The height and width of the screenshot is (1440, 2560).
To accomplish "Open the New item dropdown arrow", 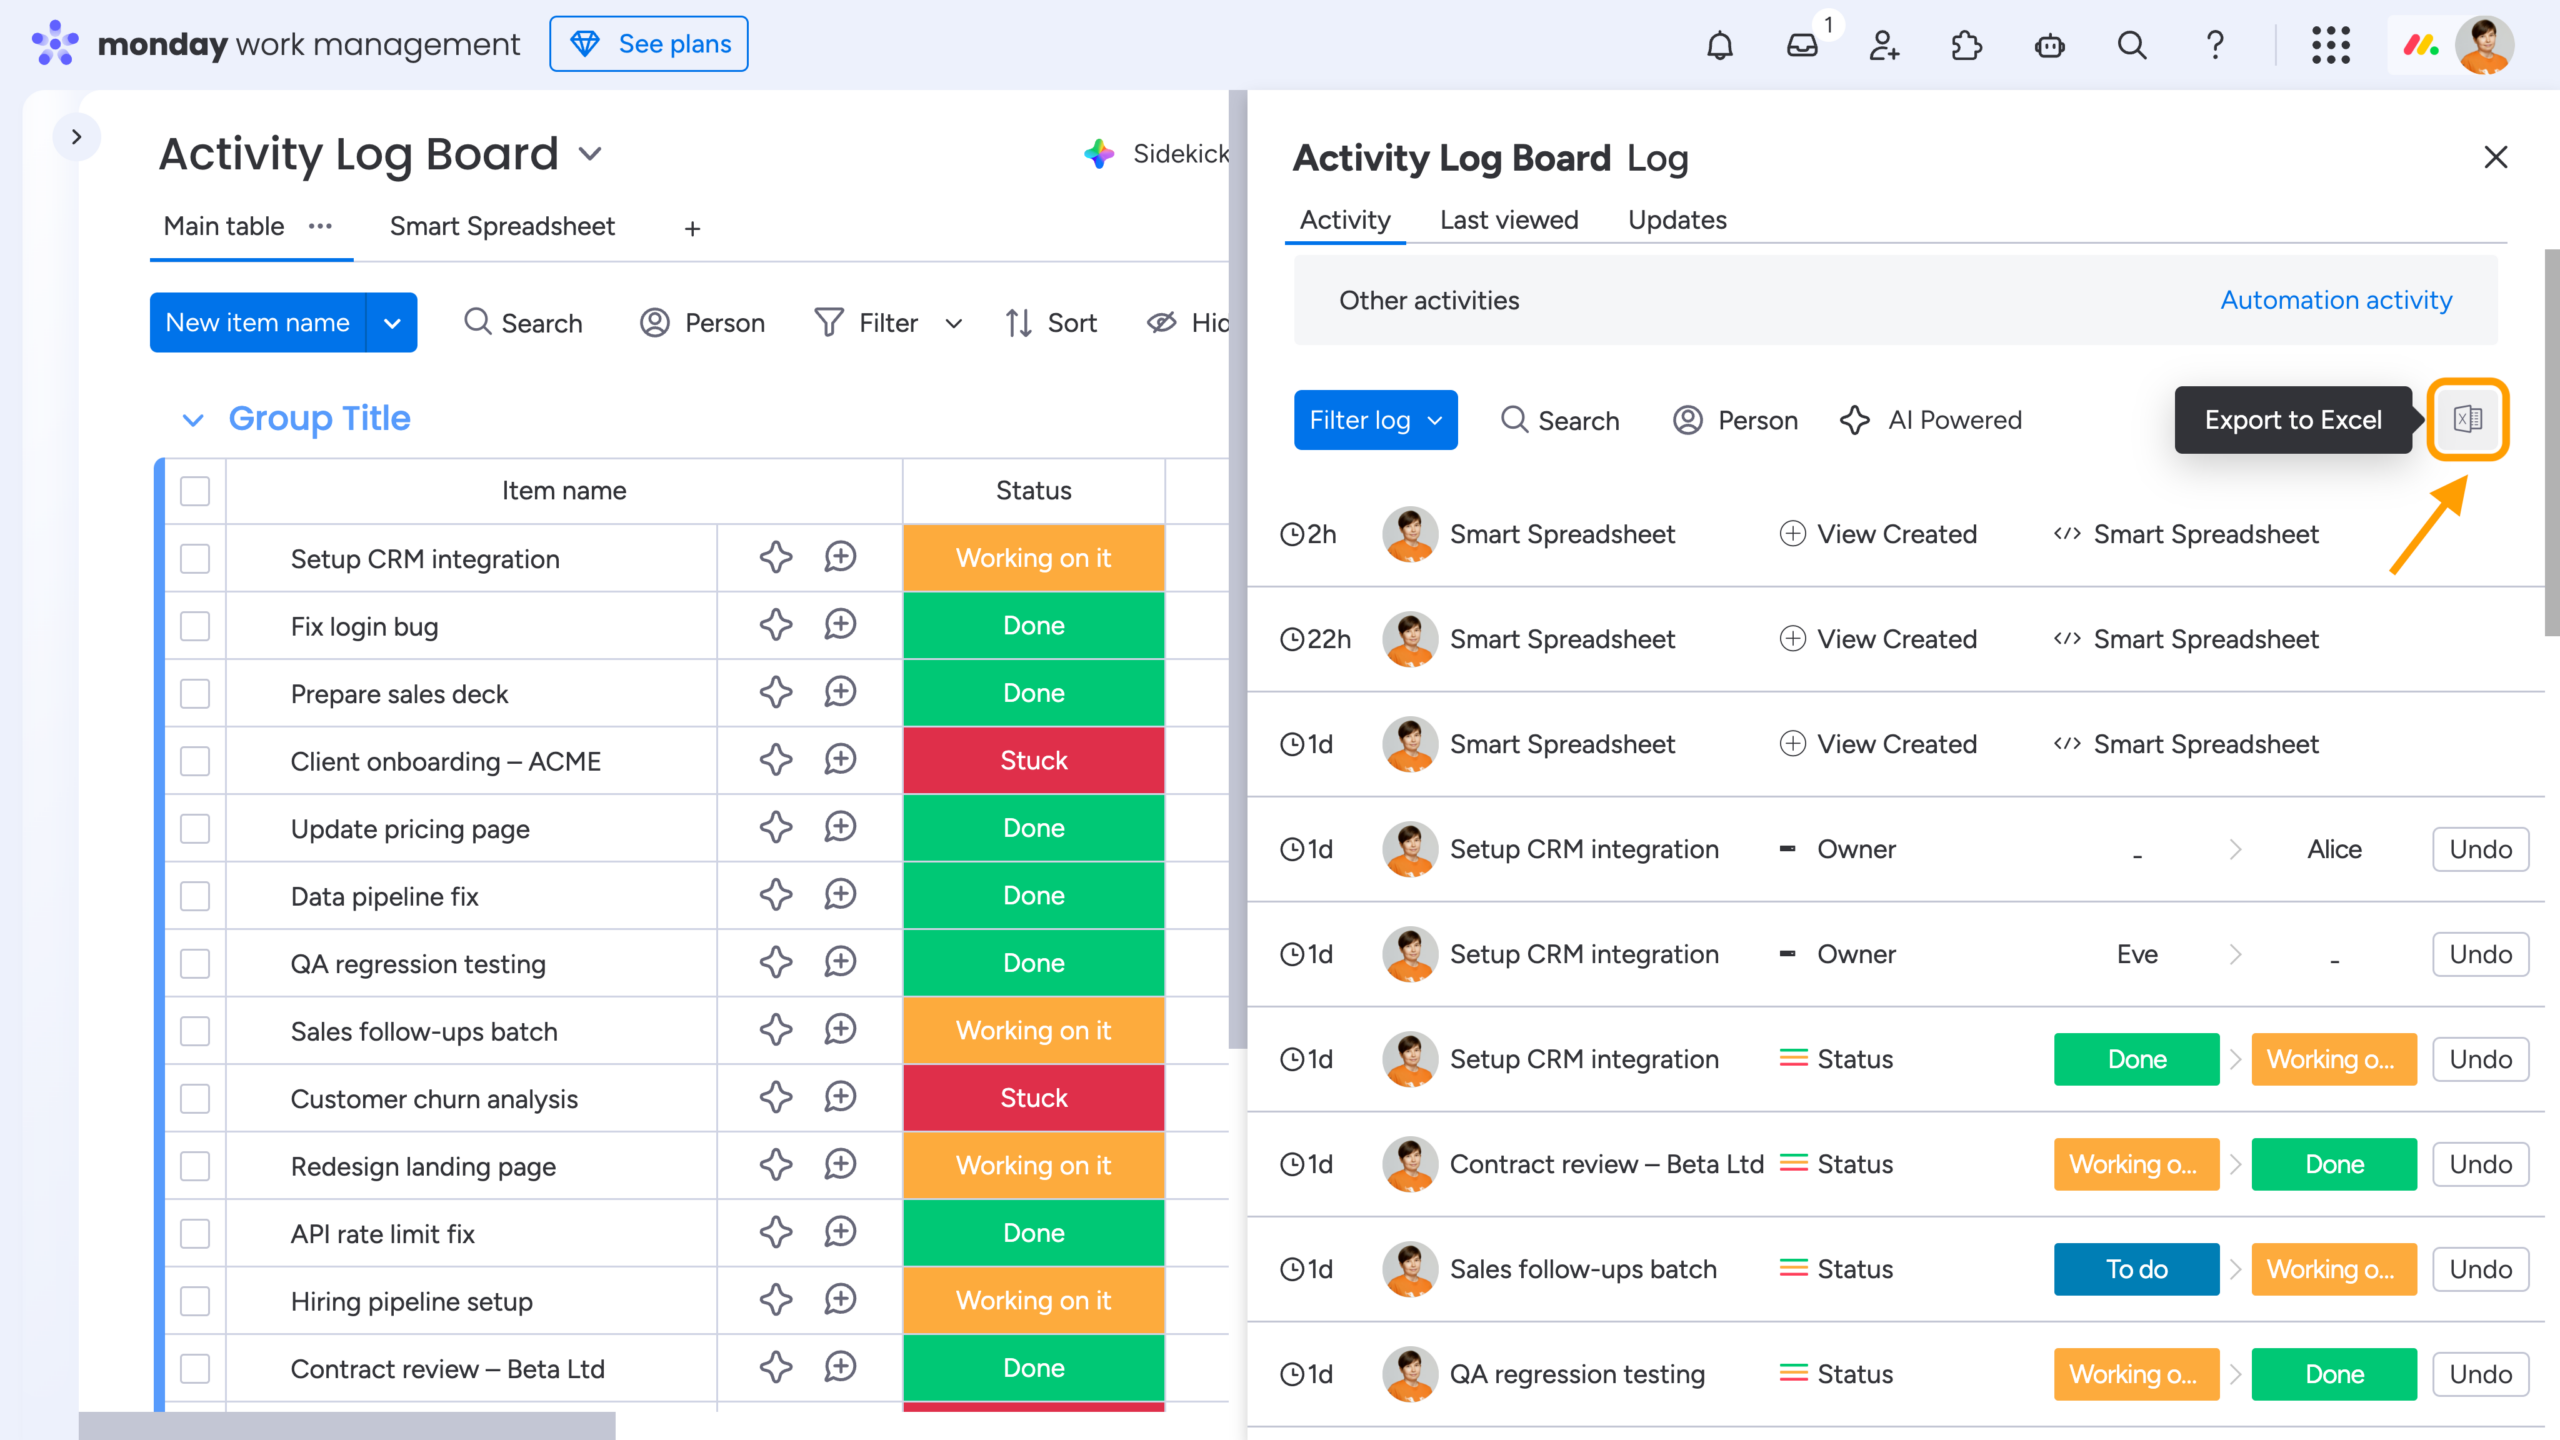I will tap(392, 323).
